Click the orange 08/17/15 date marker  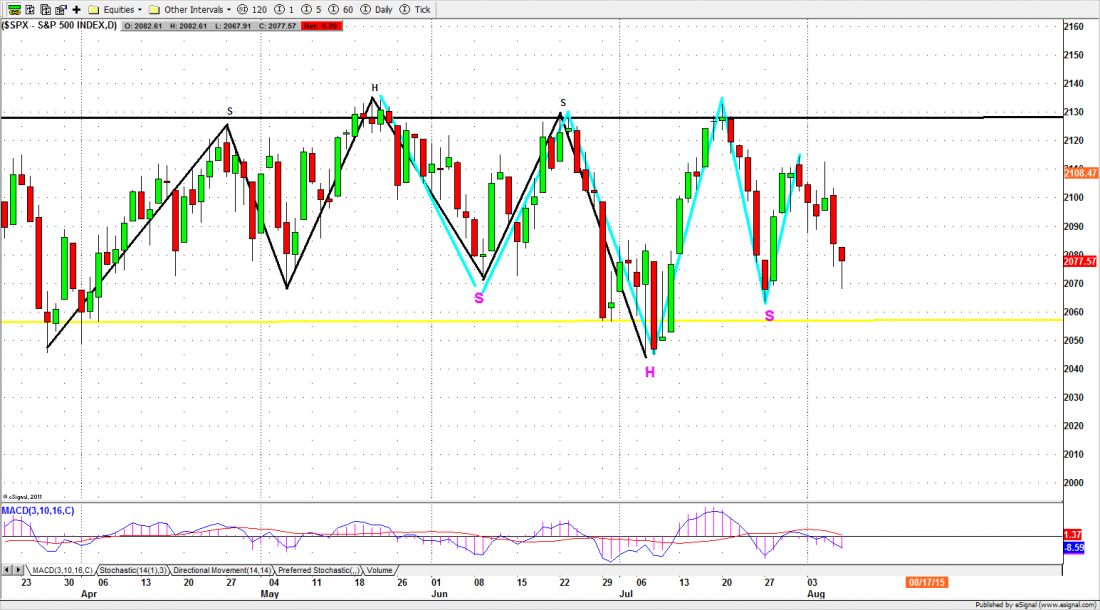(924, 580)
